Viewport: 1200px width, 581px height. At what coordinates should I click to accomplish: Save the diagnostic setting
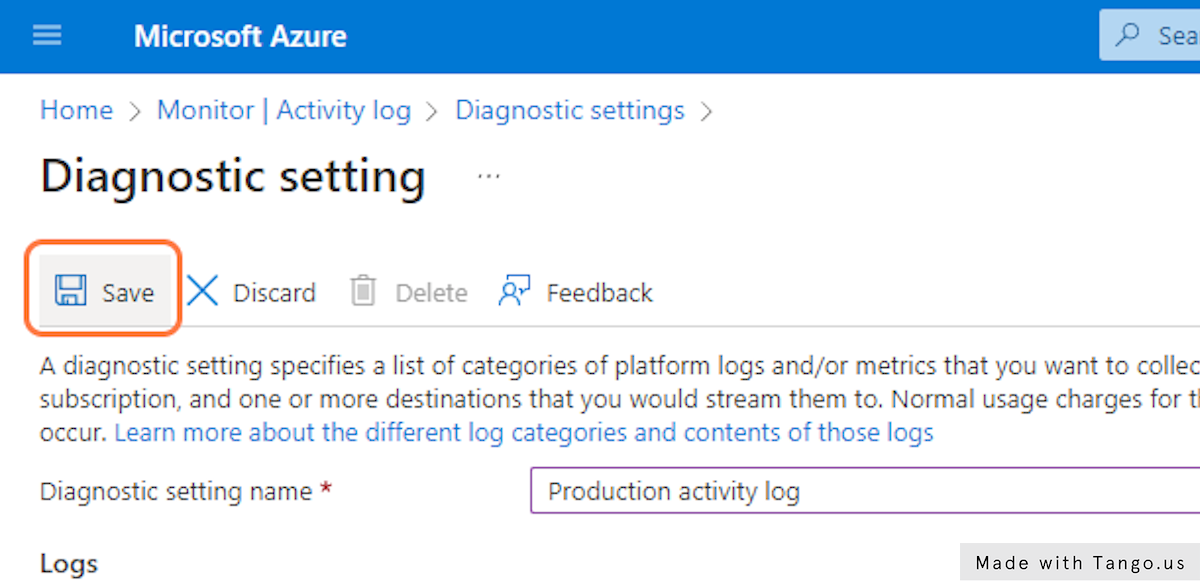tap(103, 291)
